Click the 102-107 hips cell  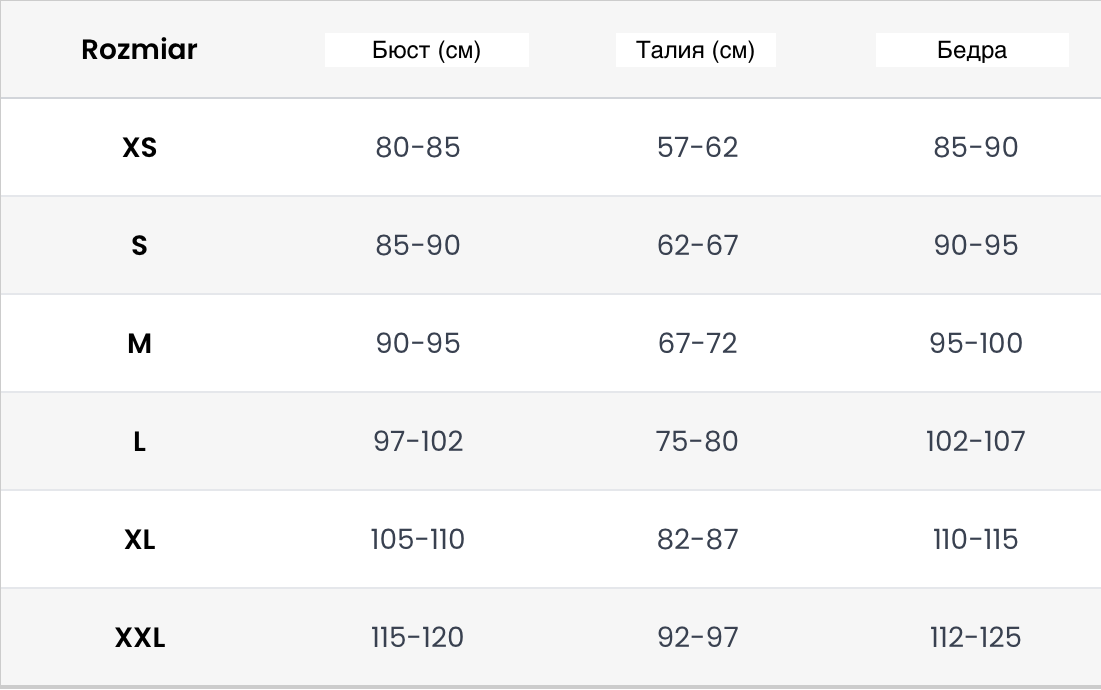[x=975, y=442]
